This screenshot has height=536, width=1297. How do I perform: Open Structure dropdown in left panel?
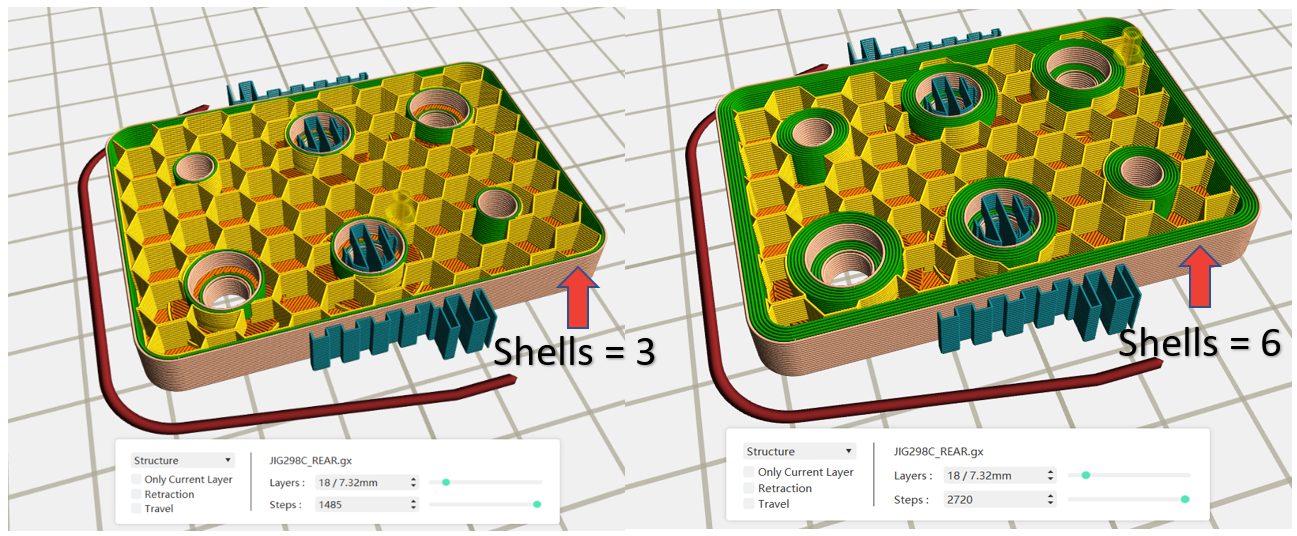click(183, 461)
